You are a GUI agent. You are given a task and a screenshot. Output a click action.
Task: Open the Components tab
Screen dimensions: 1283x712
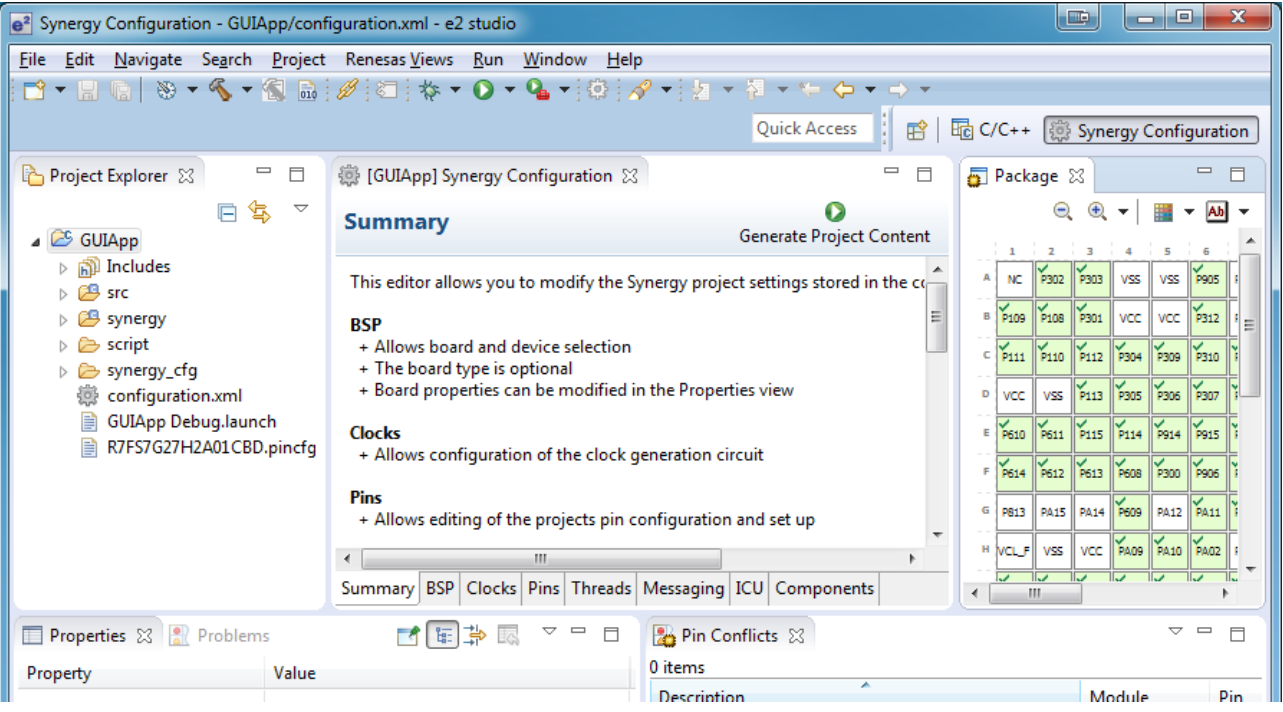pos(824,588)
